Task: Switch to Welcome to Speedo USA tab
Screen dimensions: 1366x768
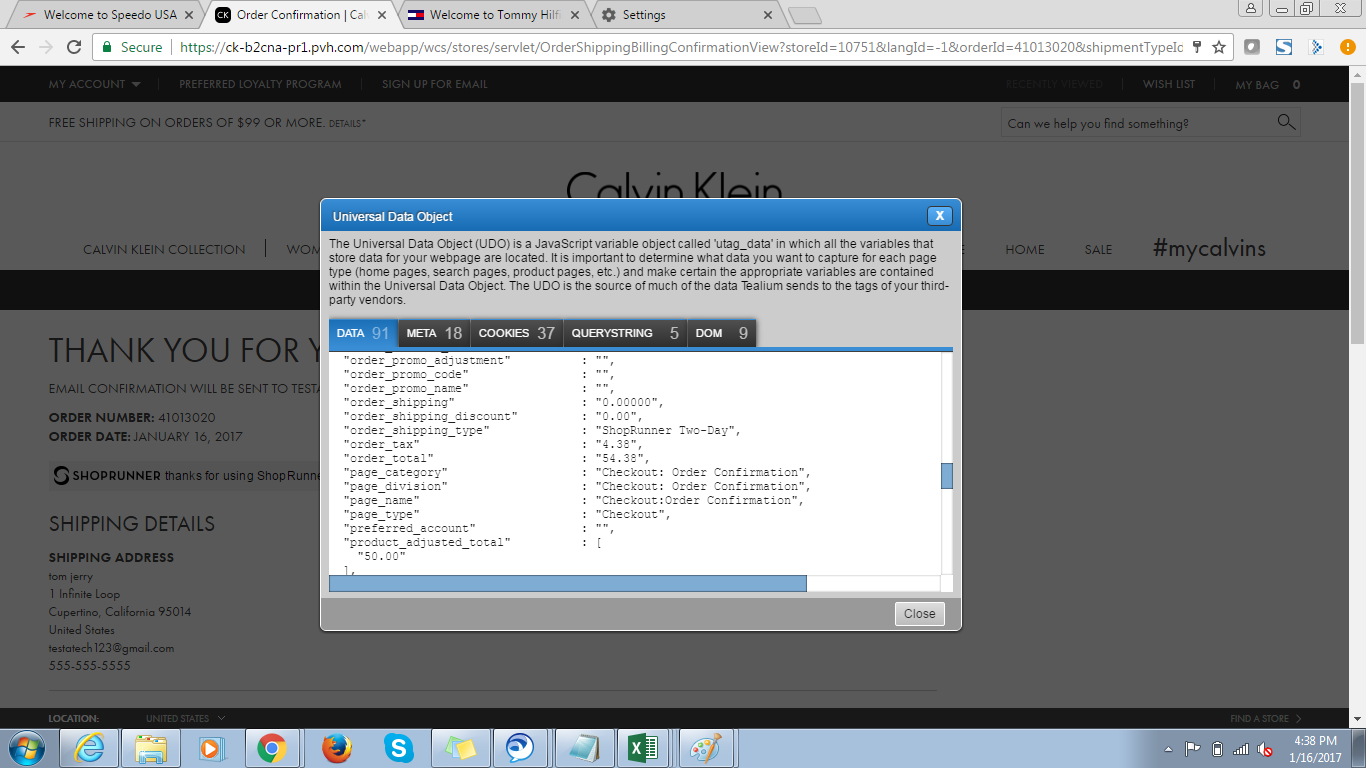Action: [110, 15]
